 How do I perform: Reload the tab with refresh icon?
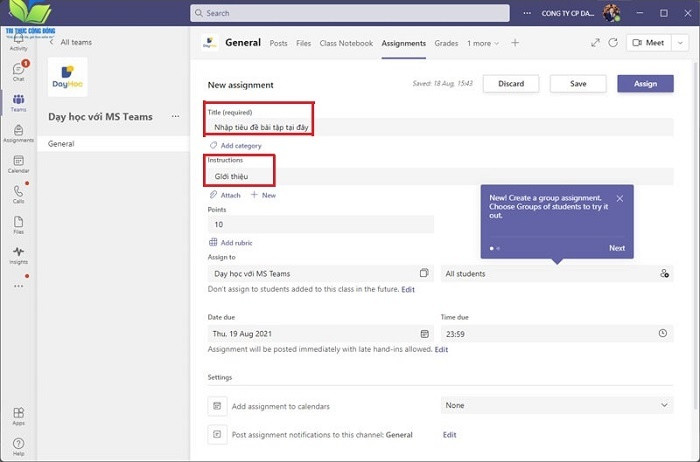[613, 43]
